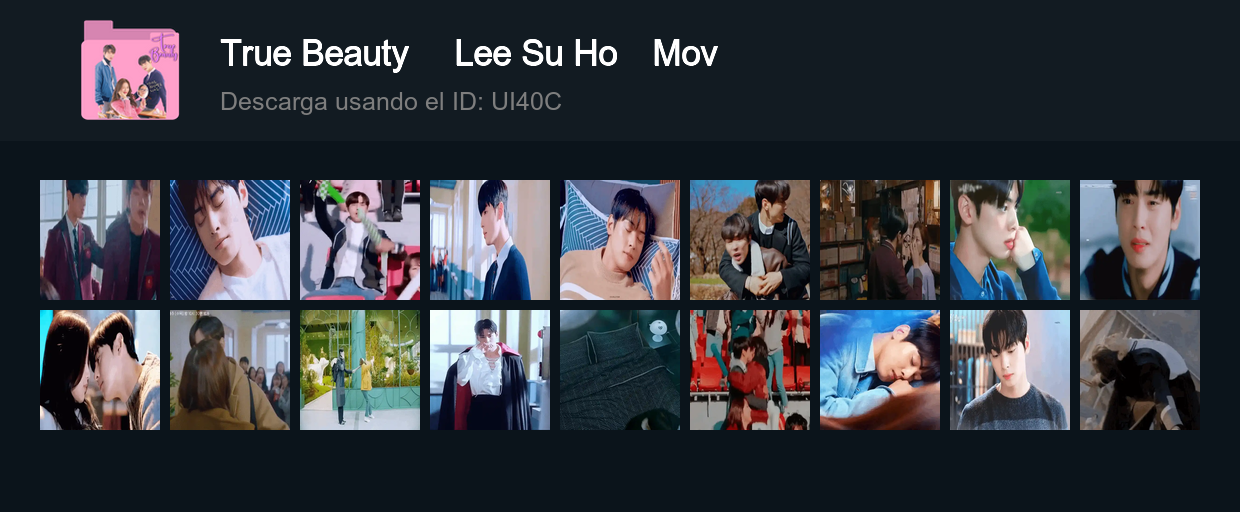
Task: Open the thumbnail of two students in red blazers
Action: tap(100, 240)
